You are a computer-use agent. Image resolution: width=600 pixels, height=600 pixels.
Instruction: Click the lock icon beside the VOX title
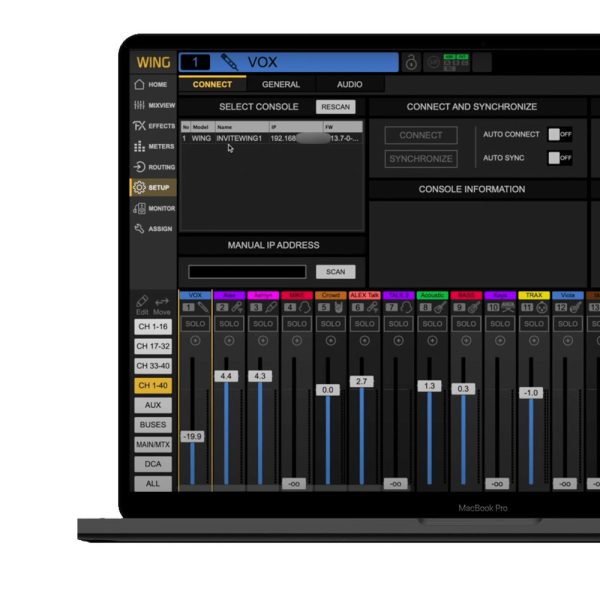coord(411,62)
